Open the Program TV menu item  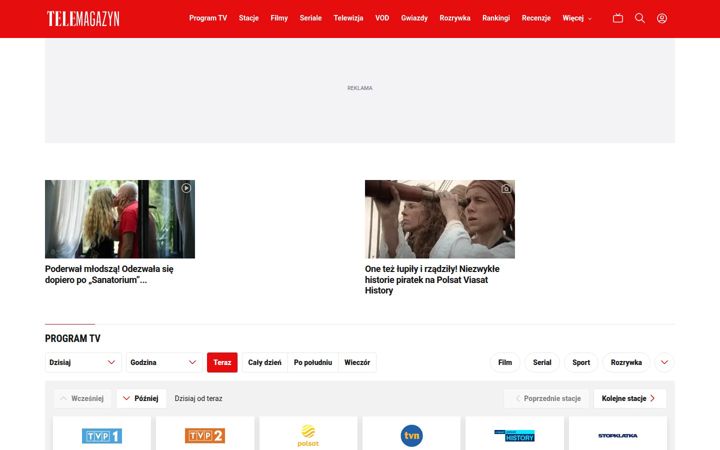pyautogui.click(x=208, y=18)
